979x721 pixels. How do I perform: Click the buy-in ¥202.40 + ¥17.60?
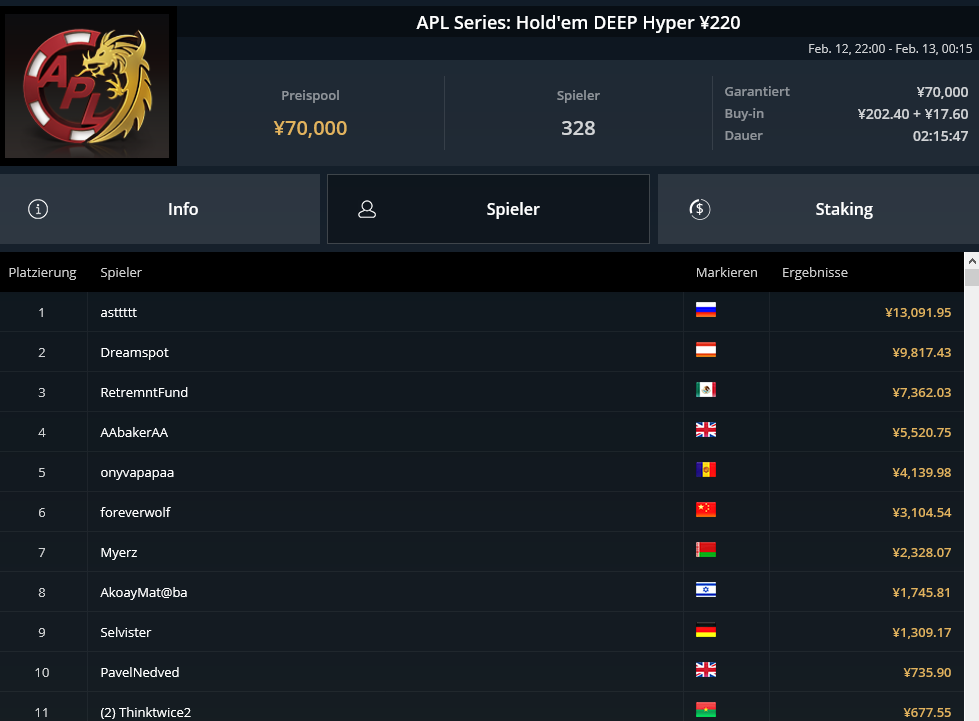(x=913, y=114)
